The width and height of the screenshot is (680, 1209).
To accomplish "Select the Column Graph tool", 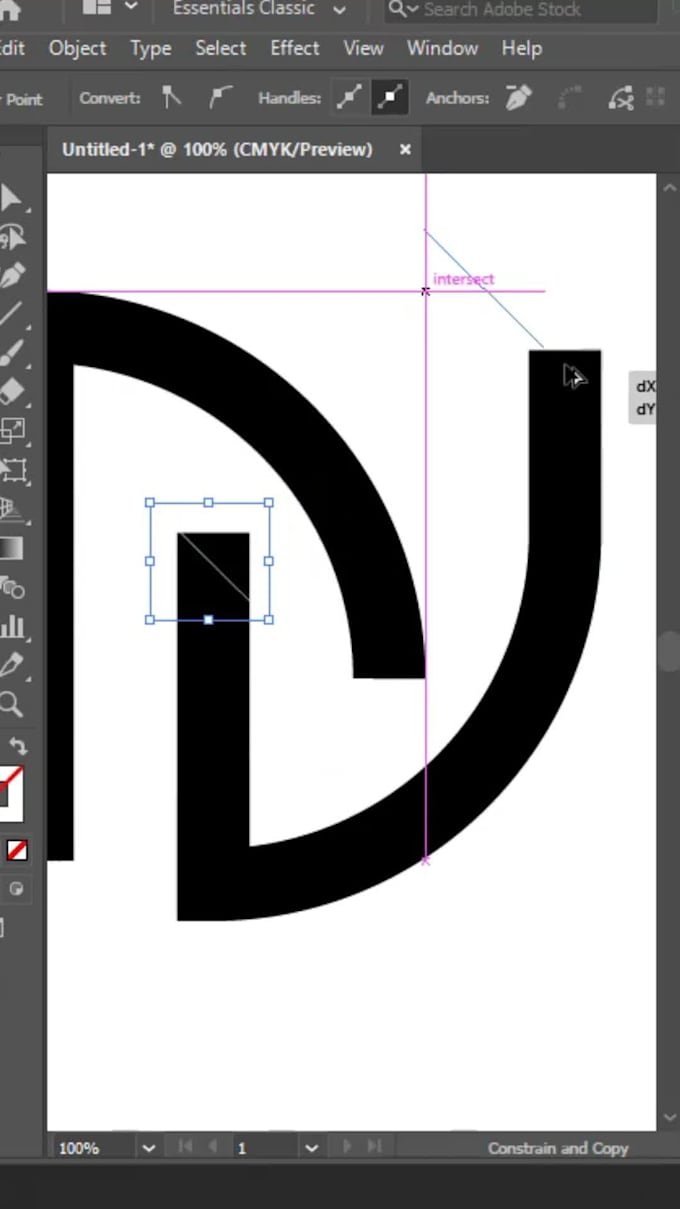I will click(x=11, y=627).
